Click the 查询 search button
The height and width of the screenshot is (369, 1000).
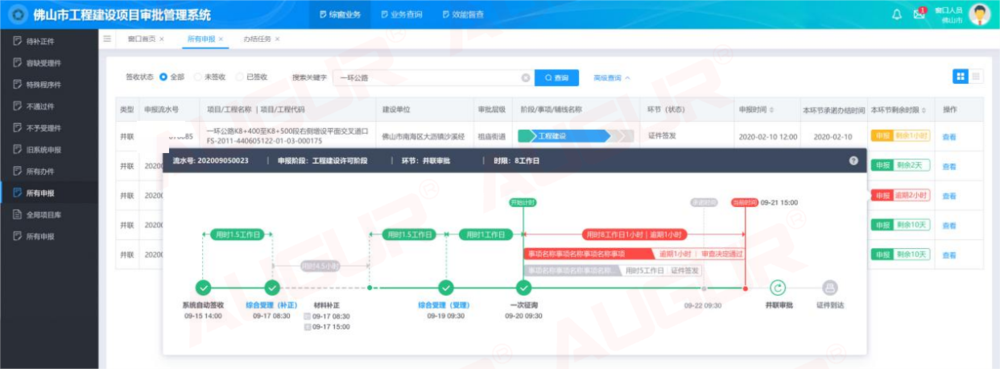click(x=556, y=78)
